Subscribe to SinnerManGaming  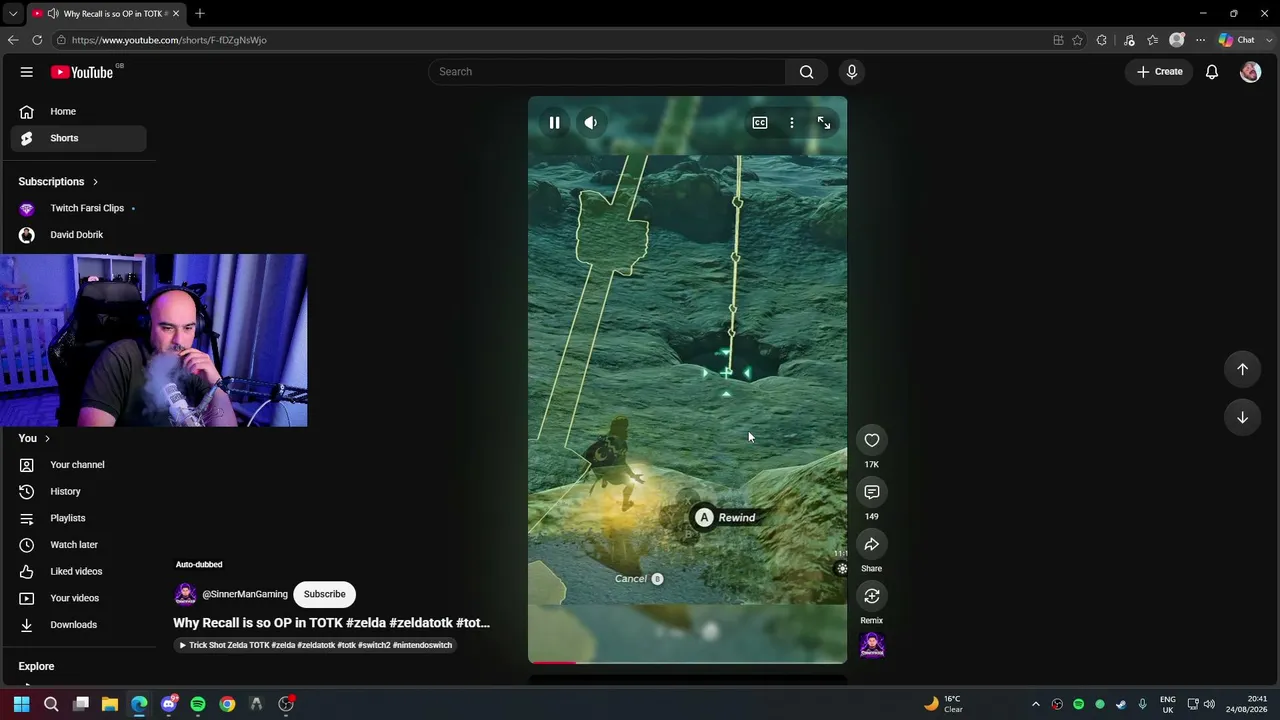(x=325, y=594)
